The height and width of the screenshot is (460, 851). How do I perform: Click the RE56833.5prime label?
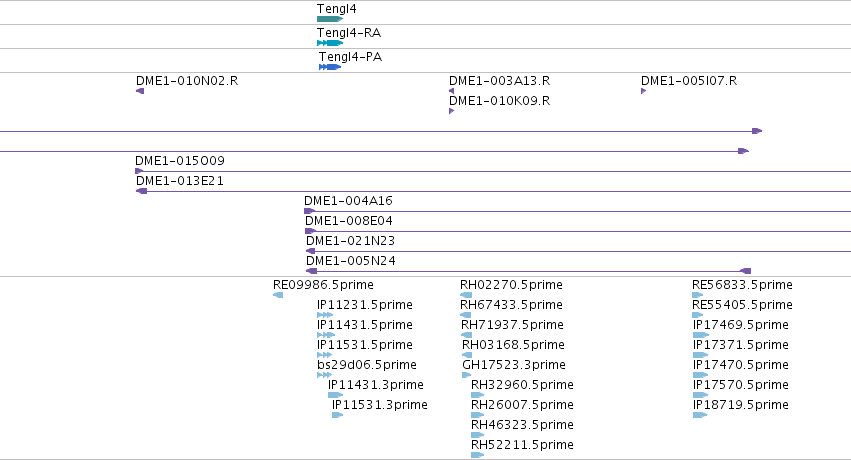tap(742, 285)
